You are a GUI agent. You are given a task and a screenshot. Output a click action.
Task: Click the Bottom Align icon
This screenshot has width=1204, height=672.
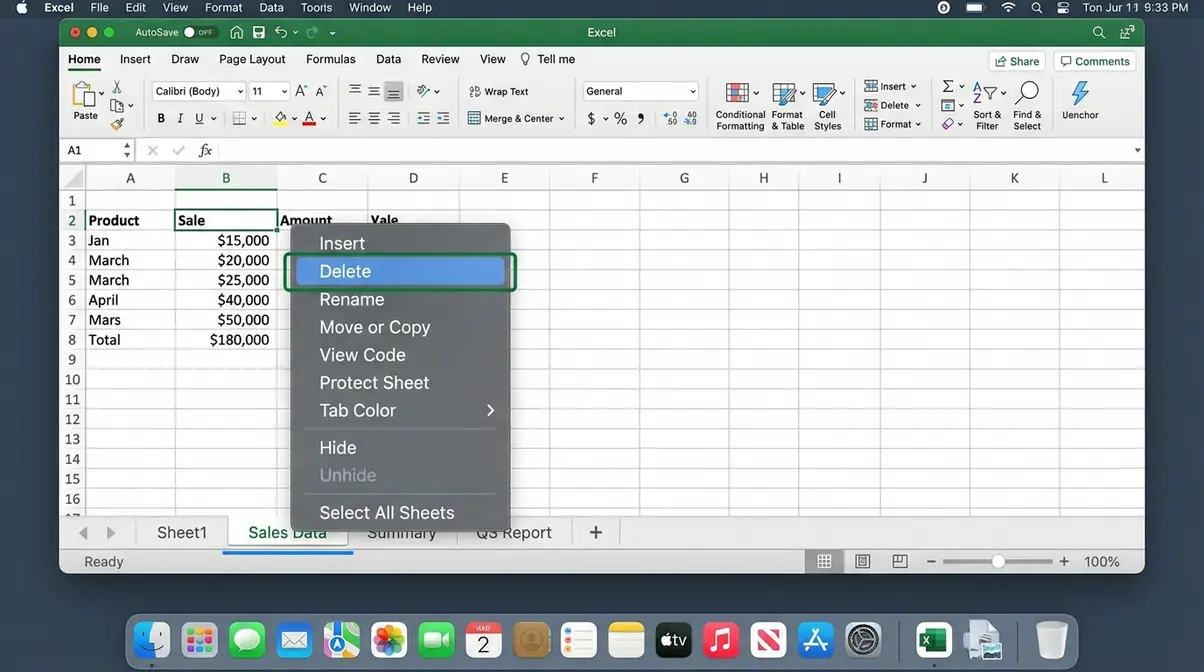coord(394,91)
